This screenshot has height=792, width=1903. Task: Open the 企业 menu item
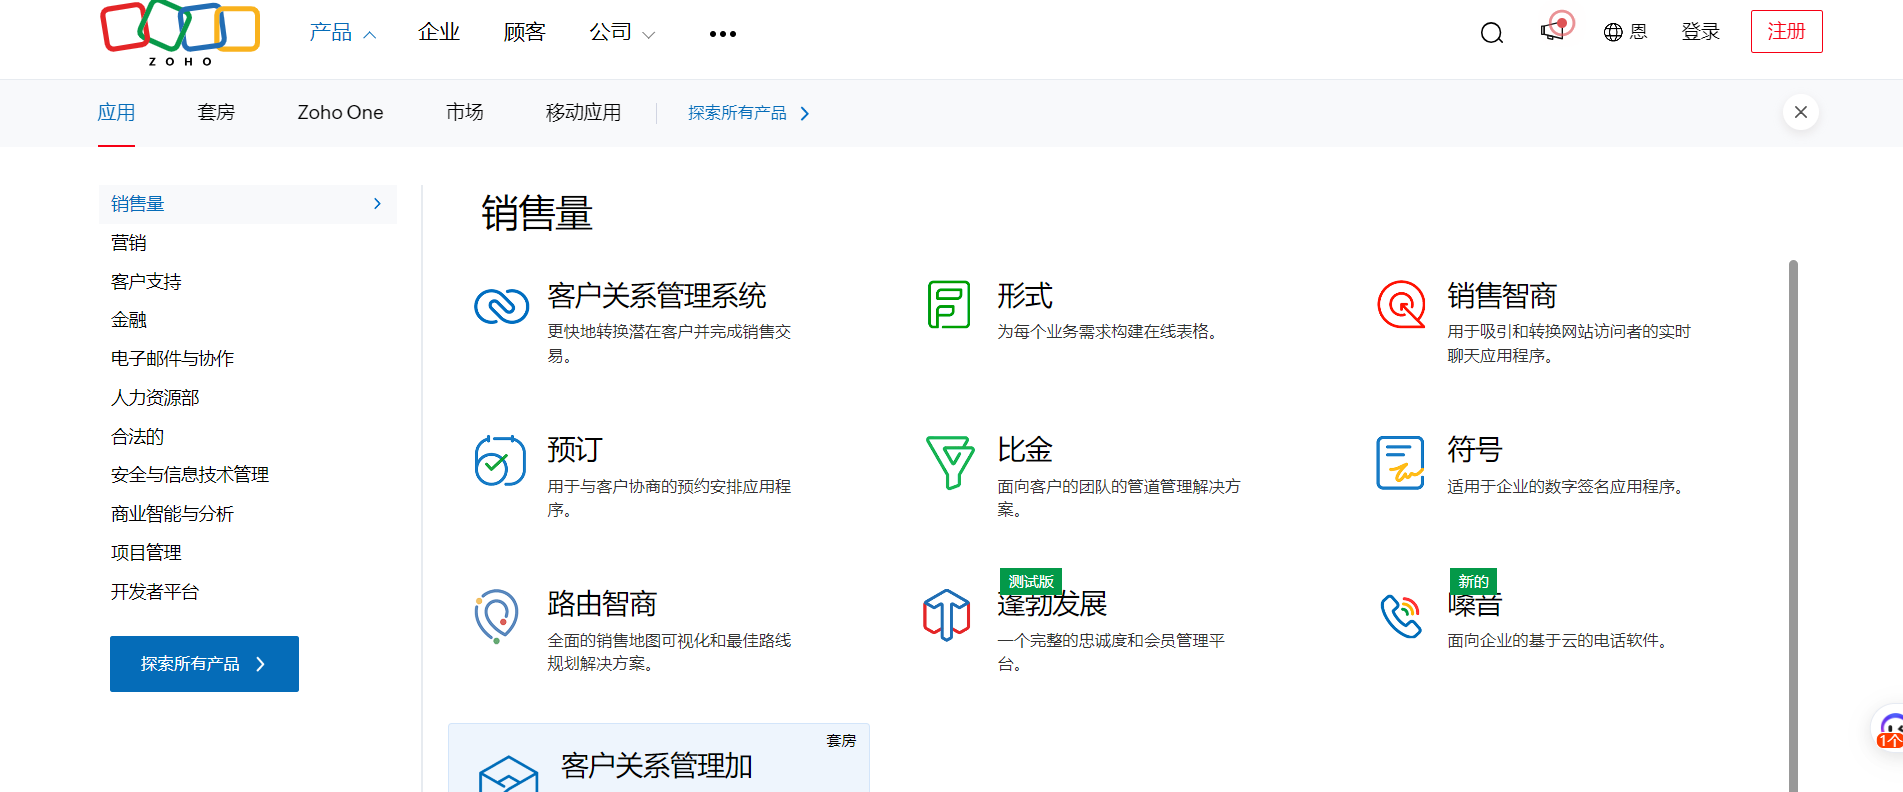tap(439, 33)
